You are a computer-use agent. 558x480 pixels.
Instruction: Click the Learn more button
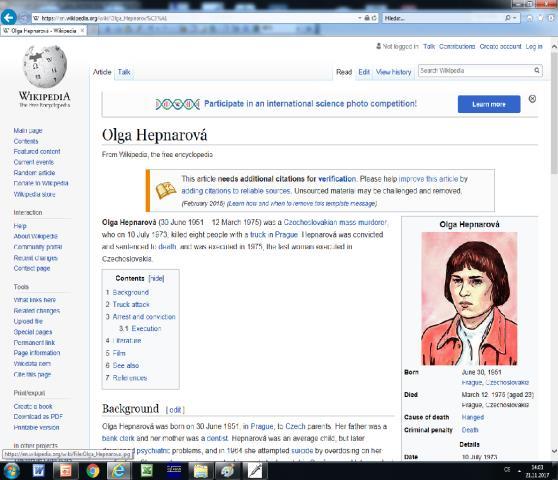(489, 104)
